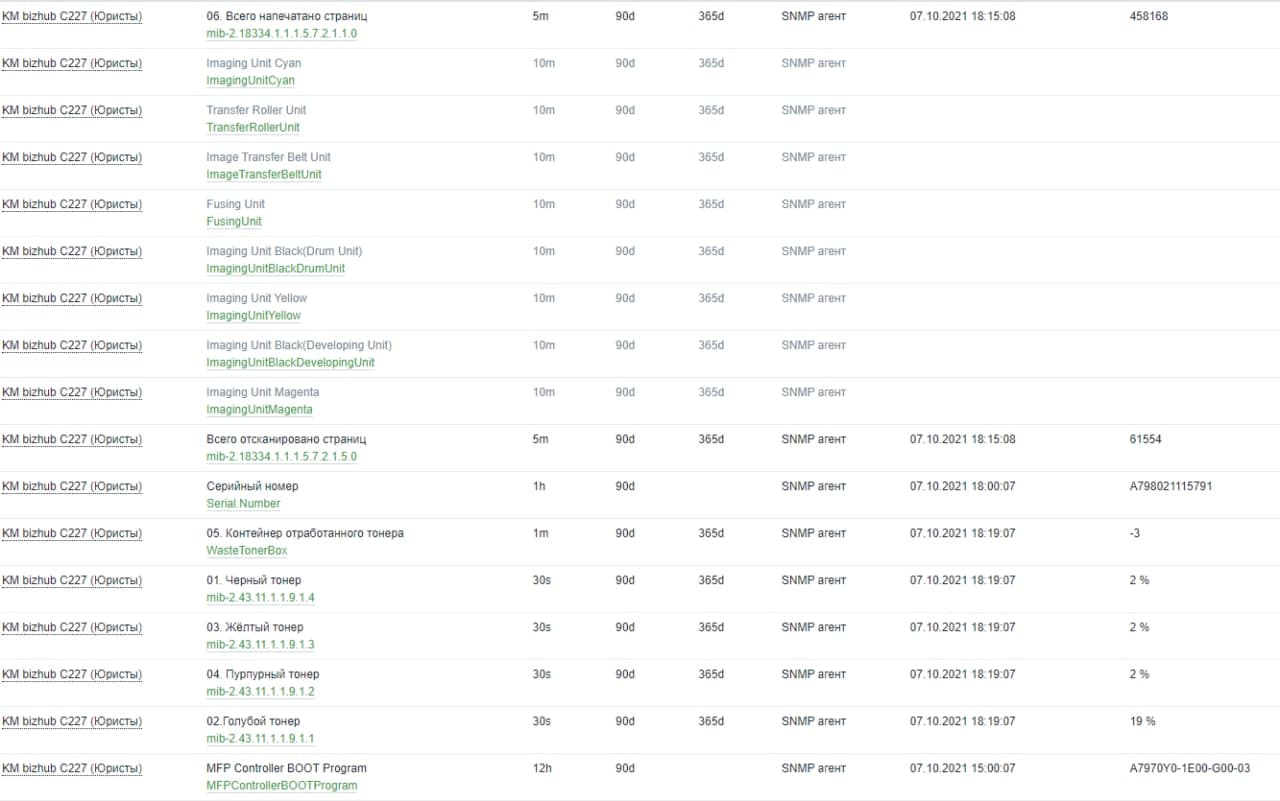The width and height of the screenshot is (1280, 801).
Task: Click the mib-2.43.11.1.1.9.1.4 black toner key
Action: pos(260,597)
